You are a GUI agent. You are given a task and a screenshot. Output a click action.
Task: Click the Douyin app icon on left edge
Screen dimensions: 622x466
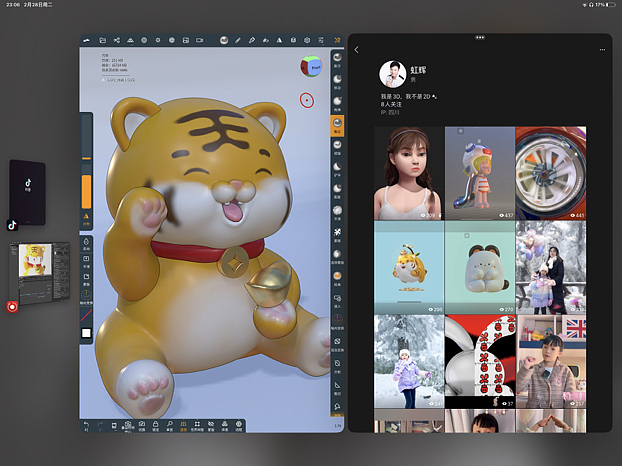point(12,225)
